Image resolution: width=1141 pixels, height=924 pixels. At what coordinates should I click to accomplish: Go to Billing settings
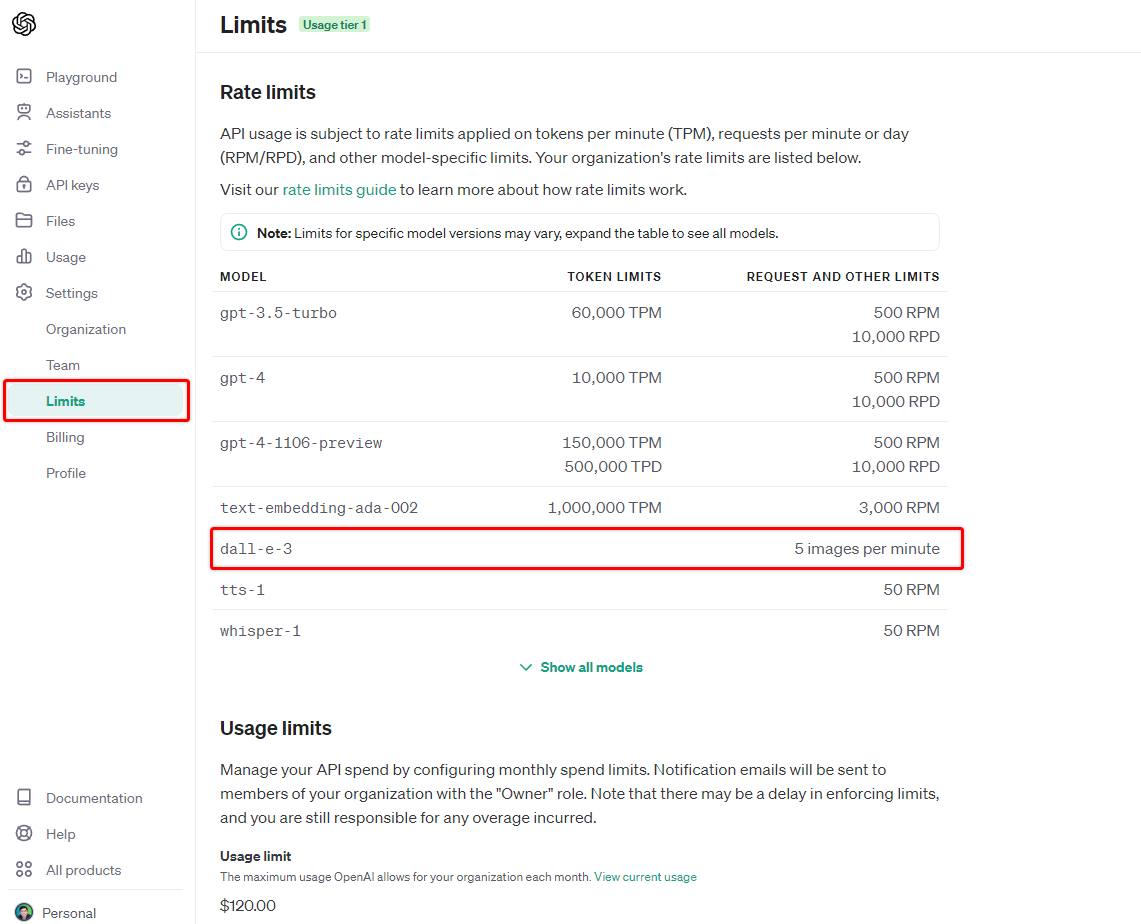point(65,437)
